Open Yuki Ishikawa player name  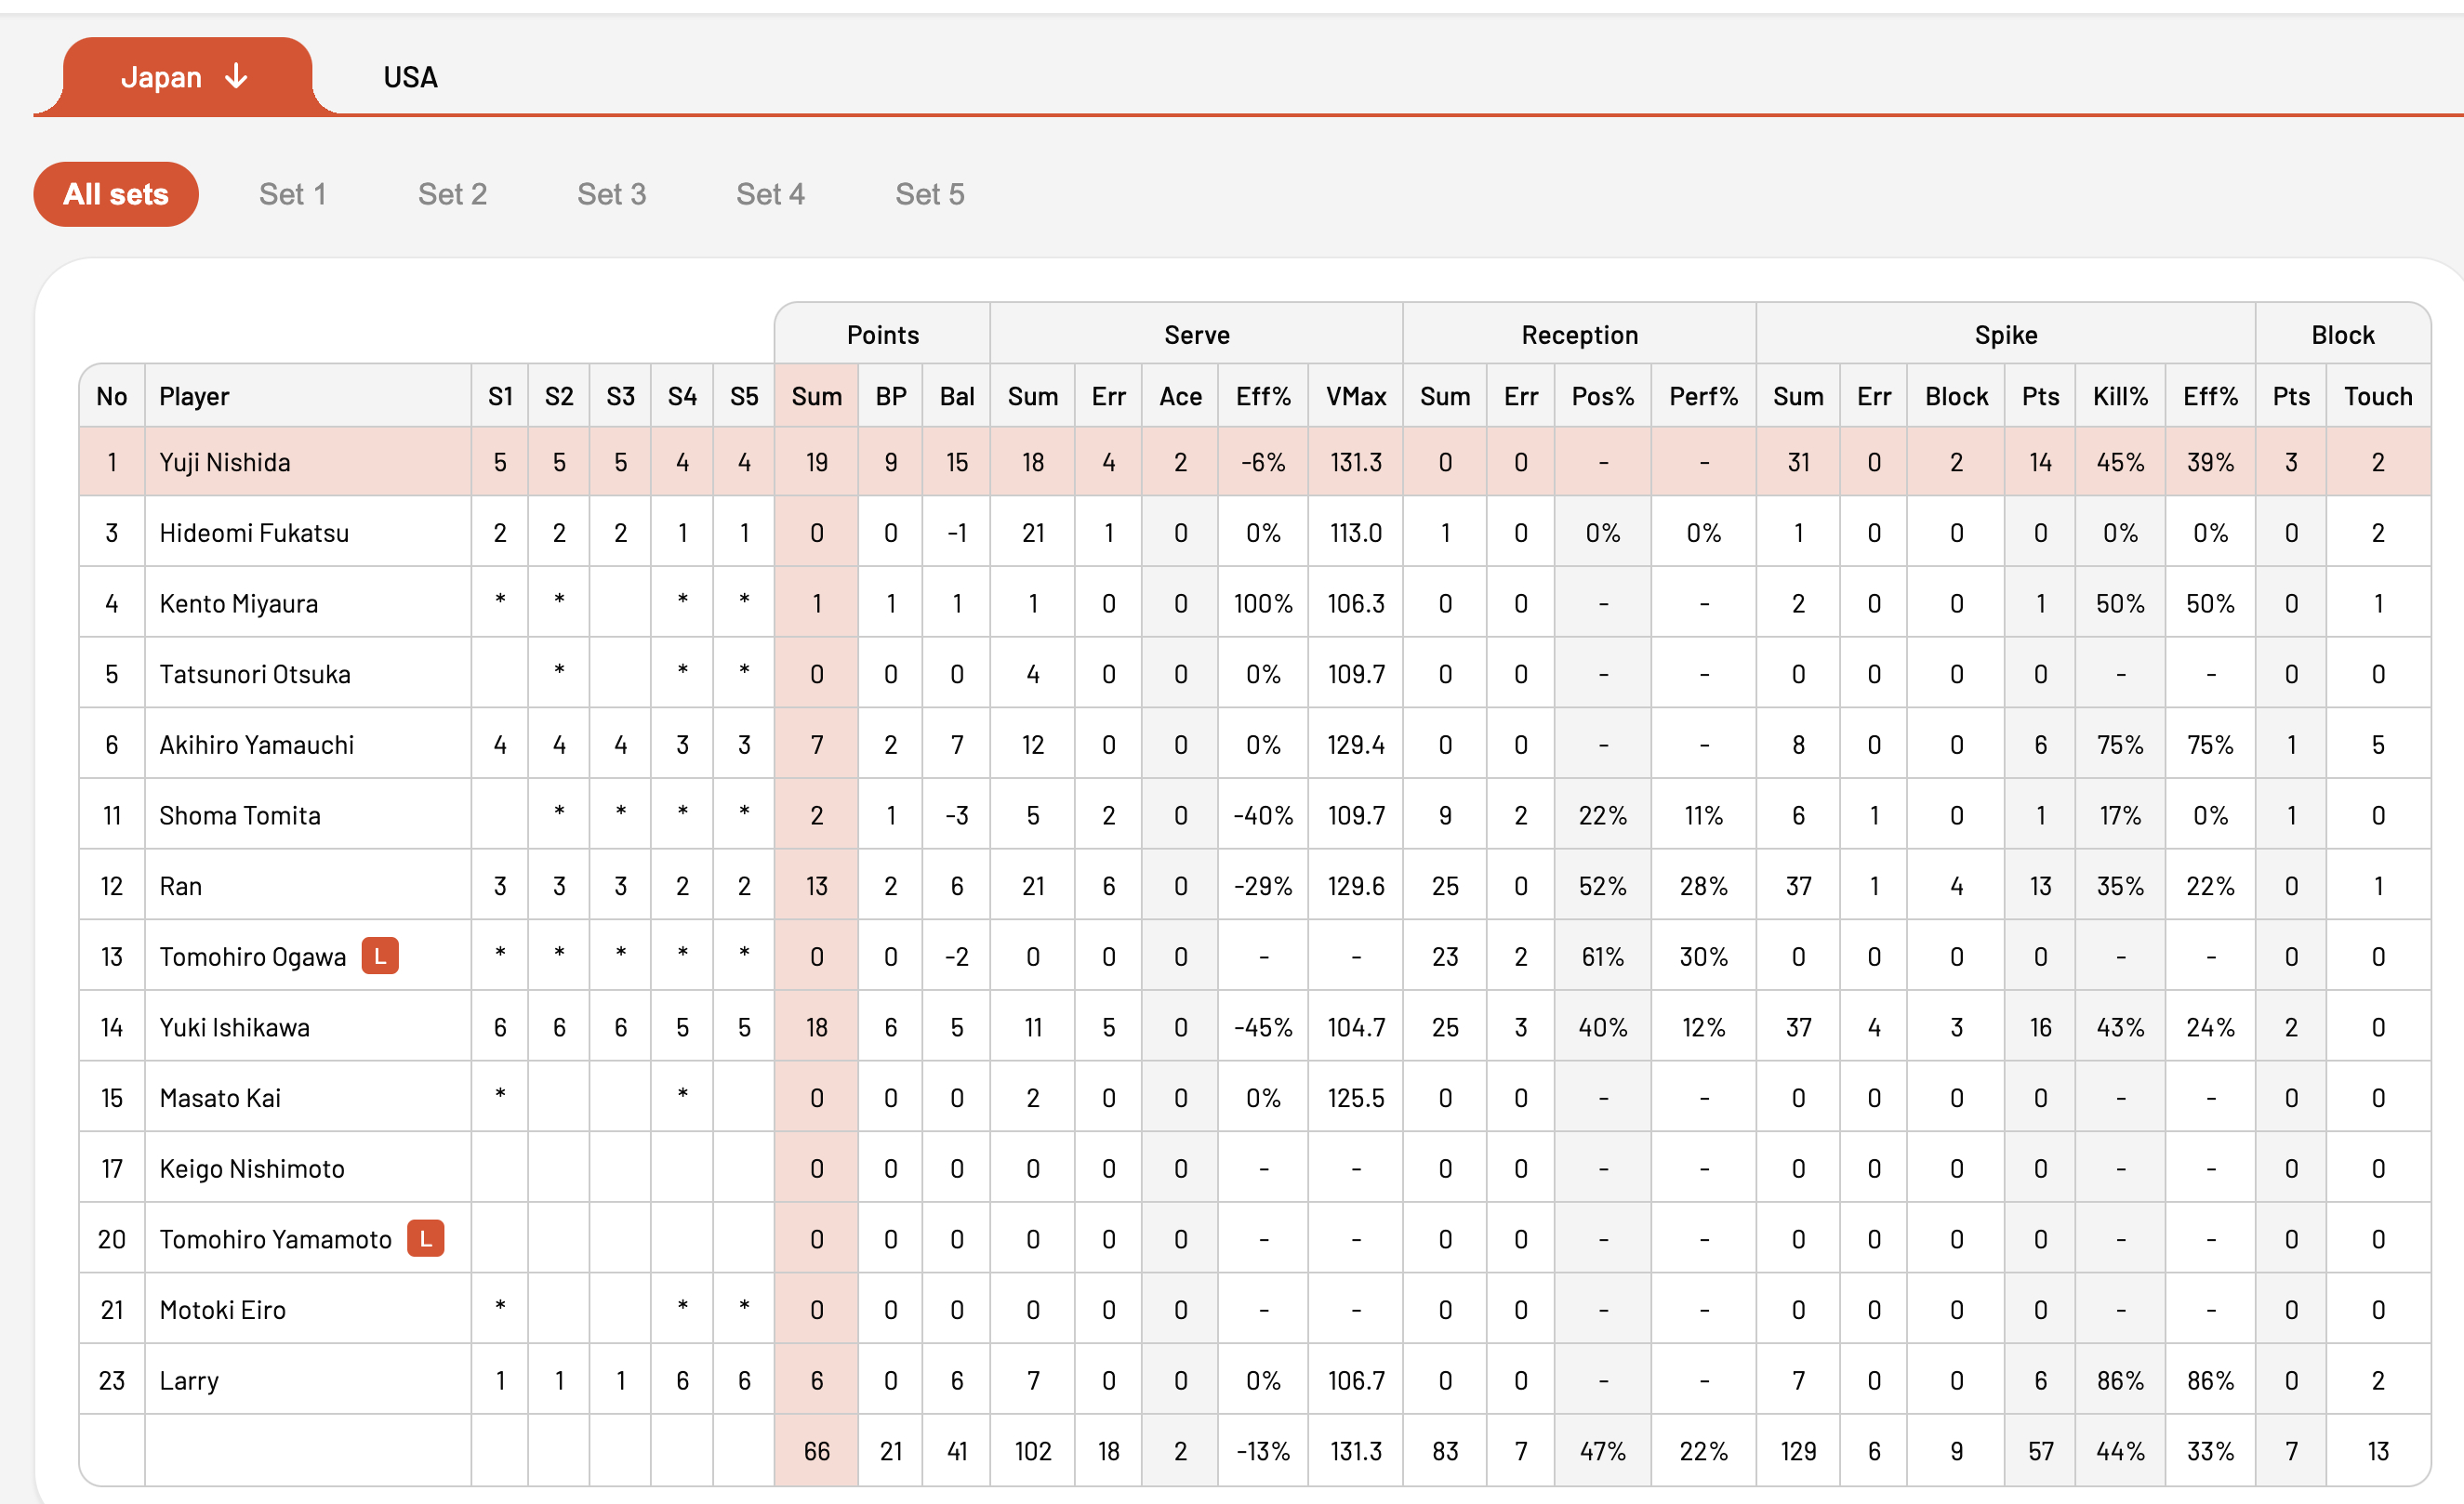point(235,1027)
